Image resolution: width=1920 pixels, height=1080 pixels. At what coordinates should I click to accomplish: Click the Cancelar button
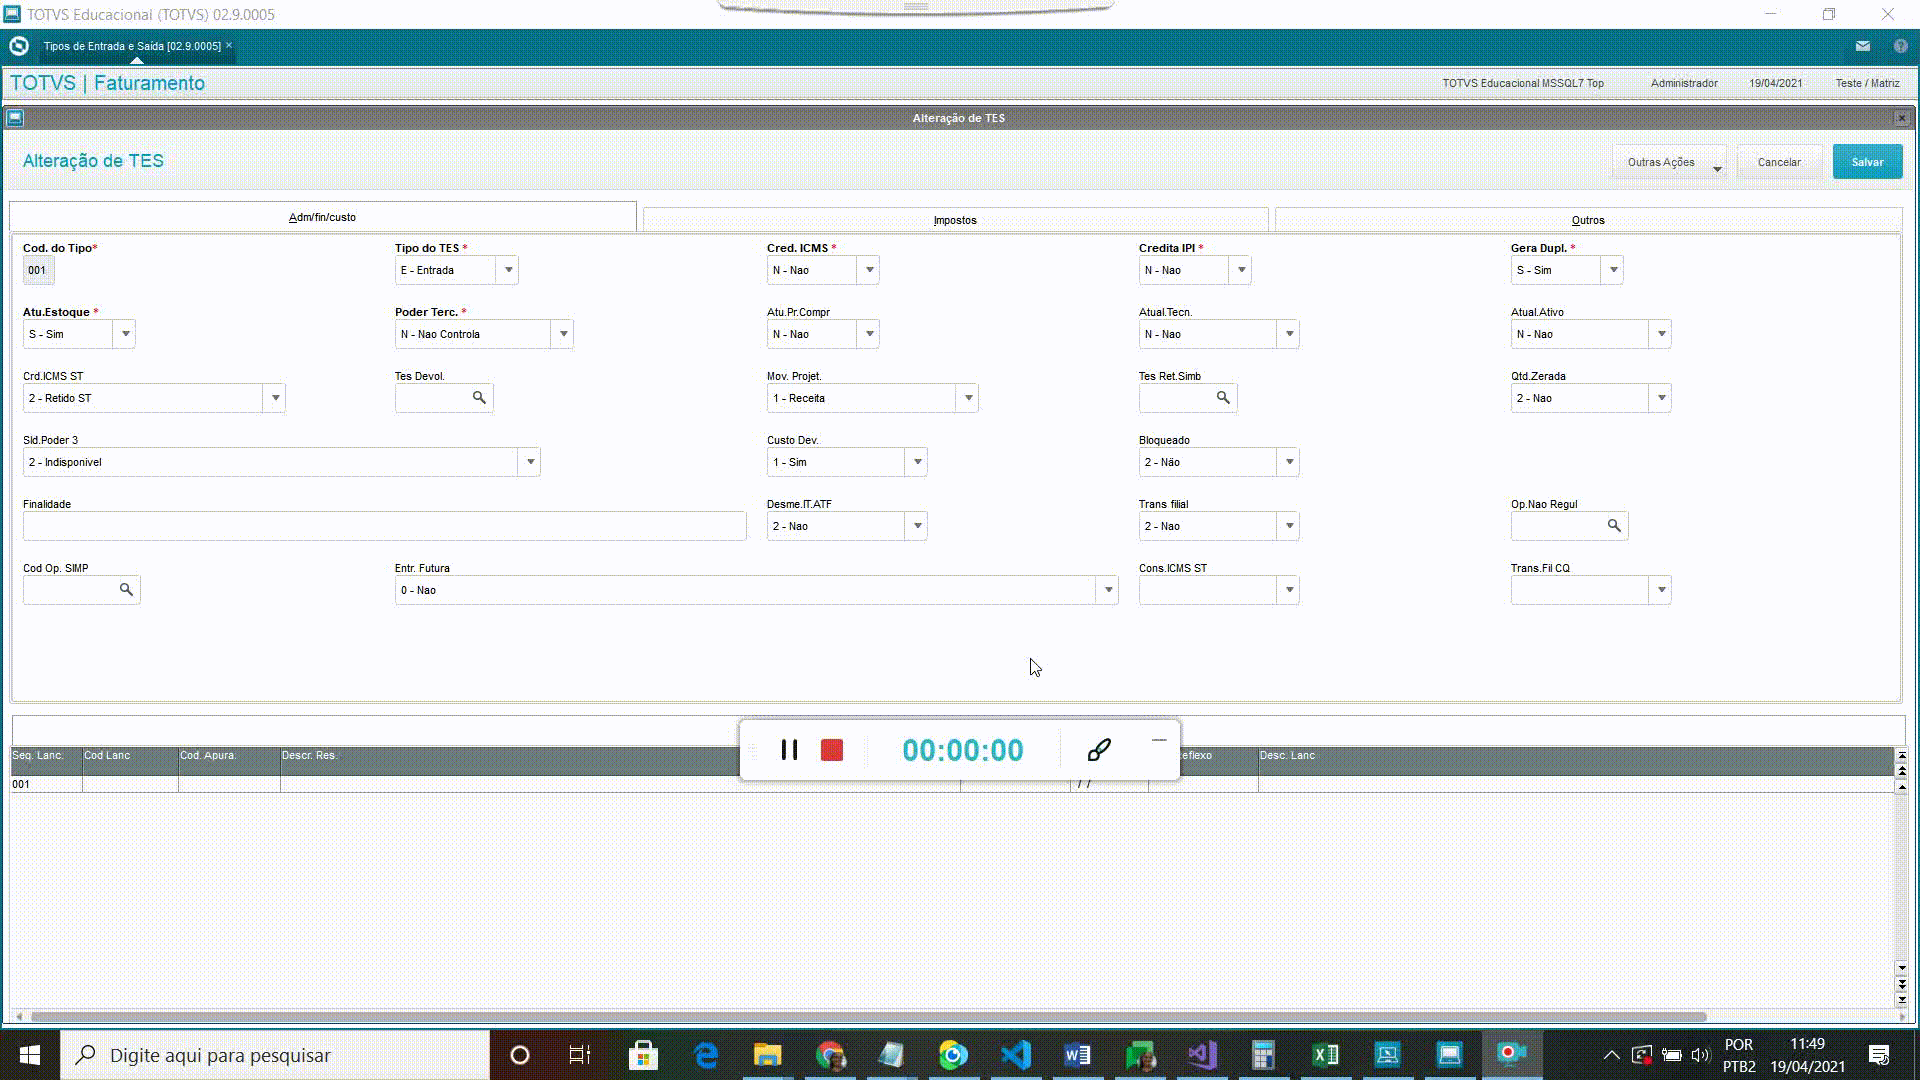coord(1779,162)
